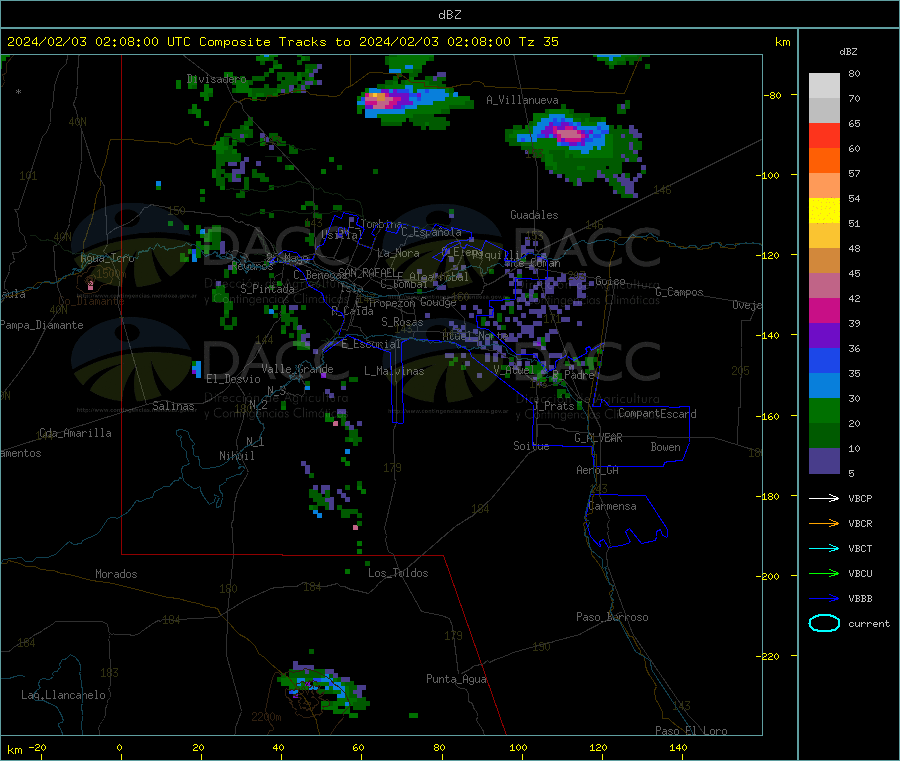Click the storm cell north of Los_Toldos label
This screenshot has width=900, height=761.
pos(356,527)
